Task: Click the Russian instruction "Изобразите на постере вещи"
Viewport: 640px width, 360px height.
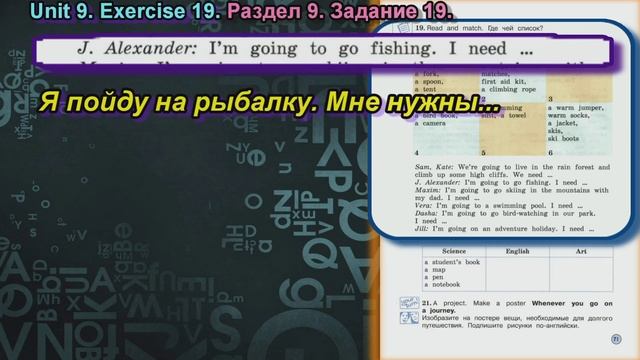Action: click(x=517, y=322)
